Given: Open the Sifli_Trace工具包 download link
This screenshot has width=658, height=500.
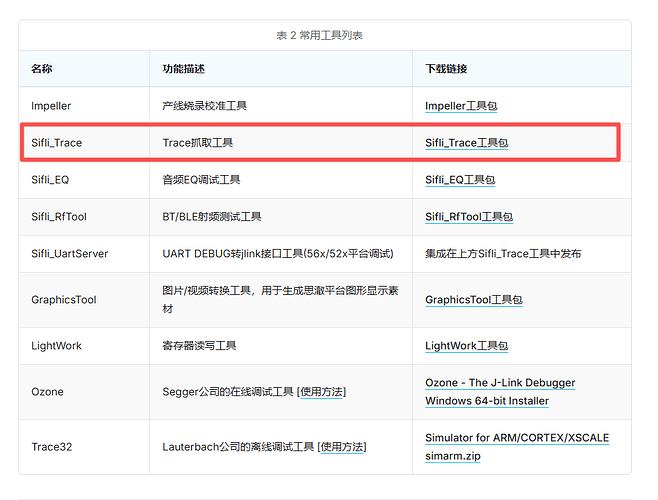Looking at the screenshot, I should pos(466,143).
